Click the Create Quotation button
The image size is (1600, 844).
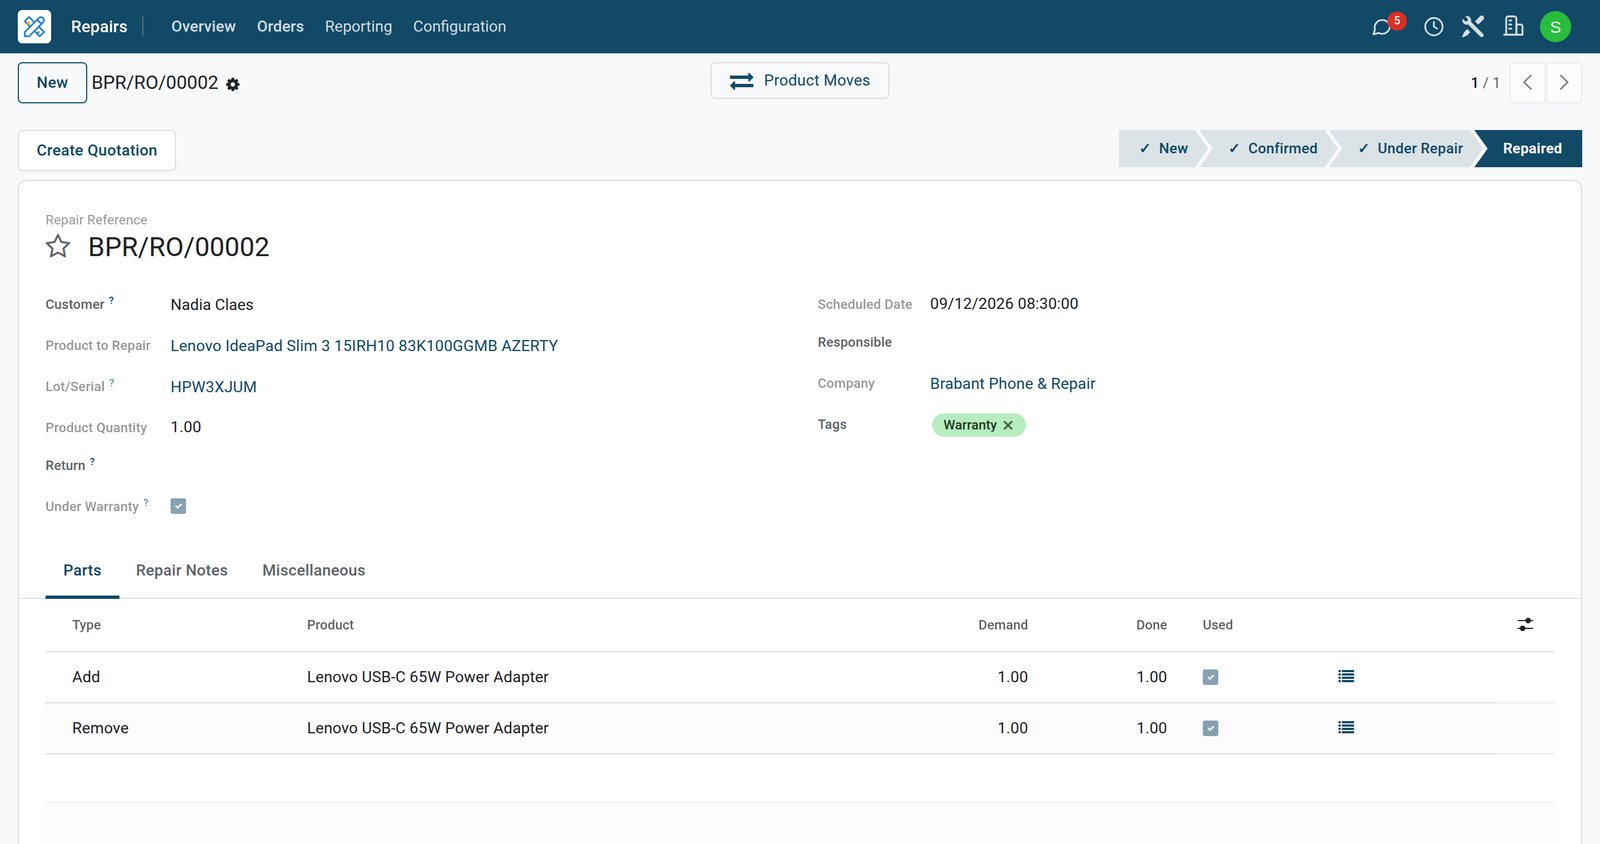click(97, 150)
